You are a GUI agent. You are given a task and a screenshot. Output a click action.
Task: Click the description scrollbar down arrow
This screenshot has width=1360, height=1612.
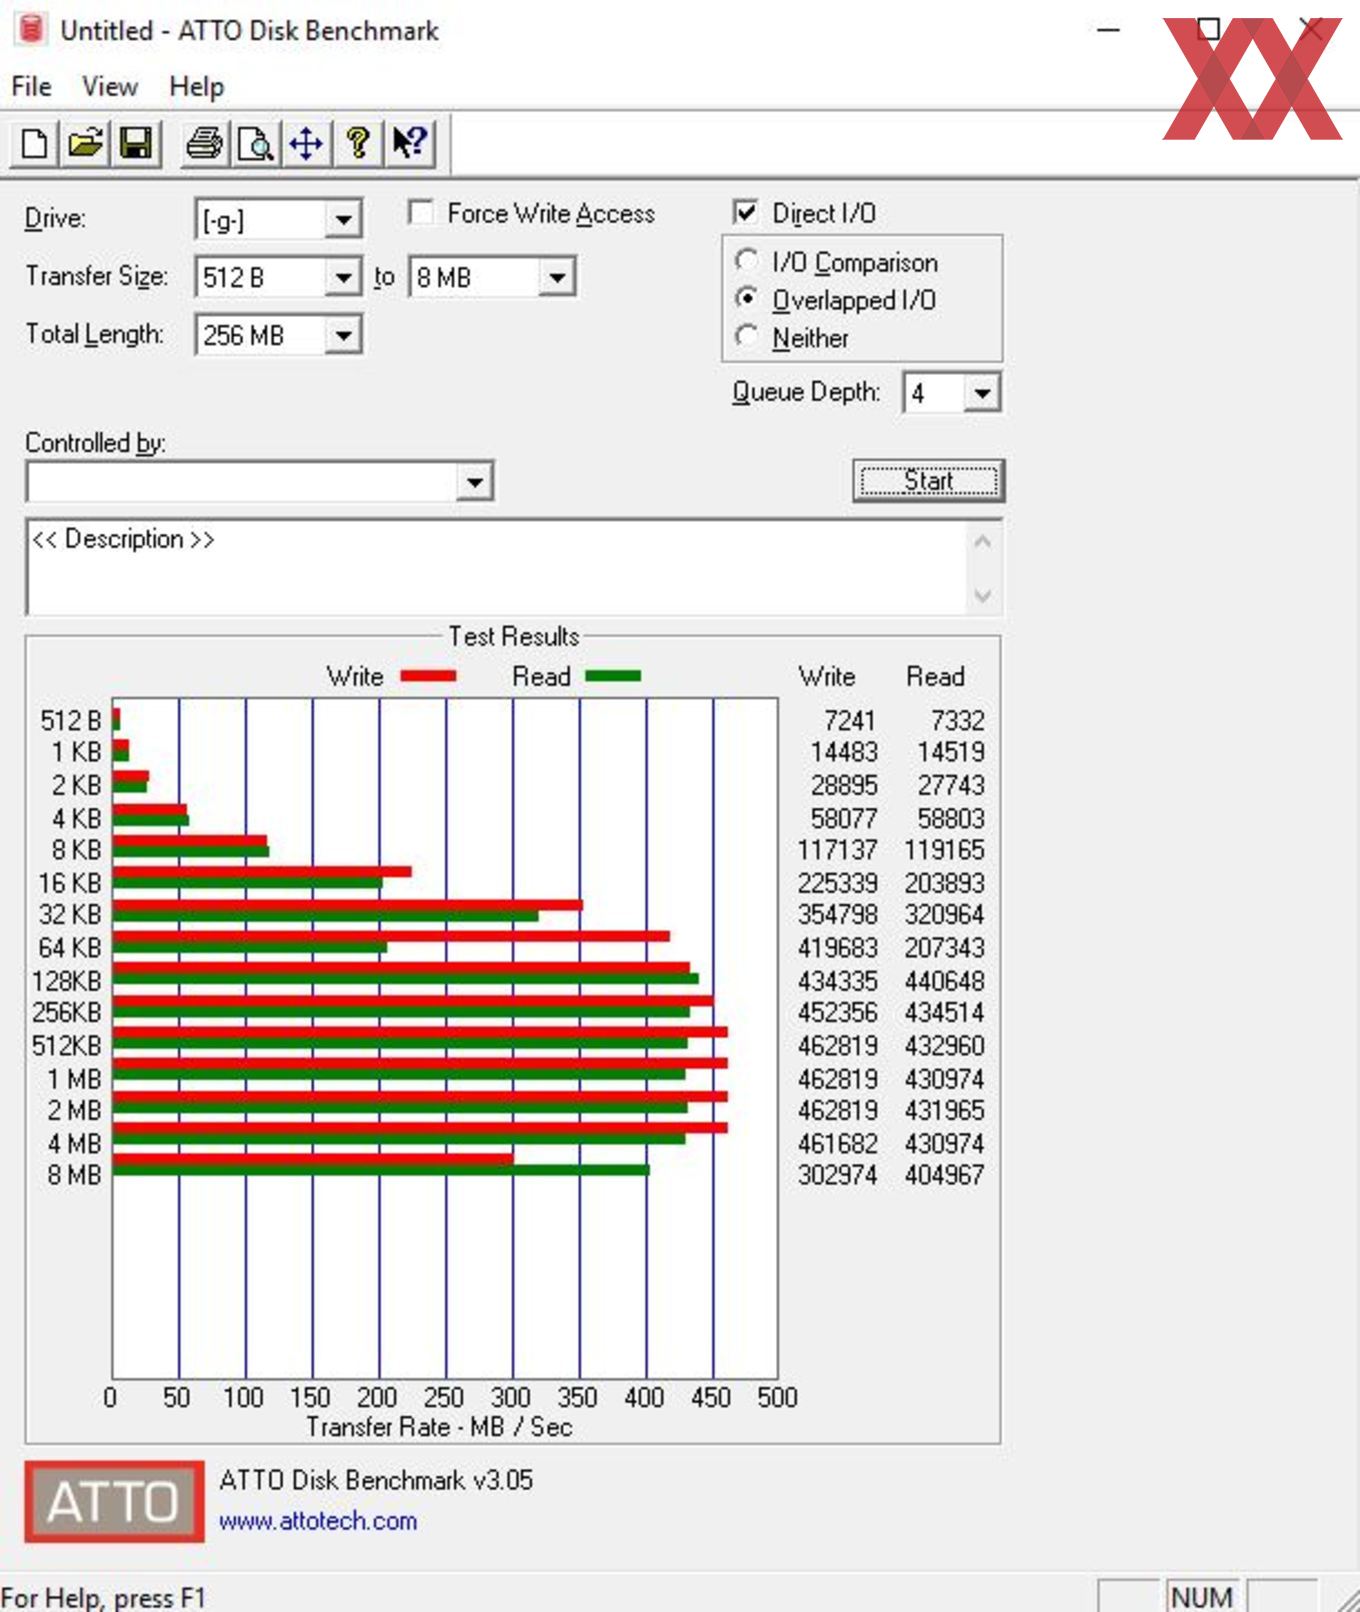983,596
